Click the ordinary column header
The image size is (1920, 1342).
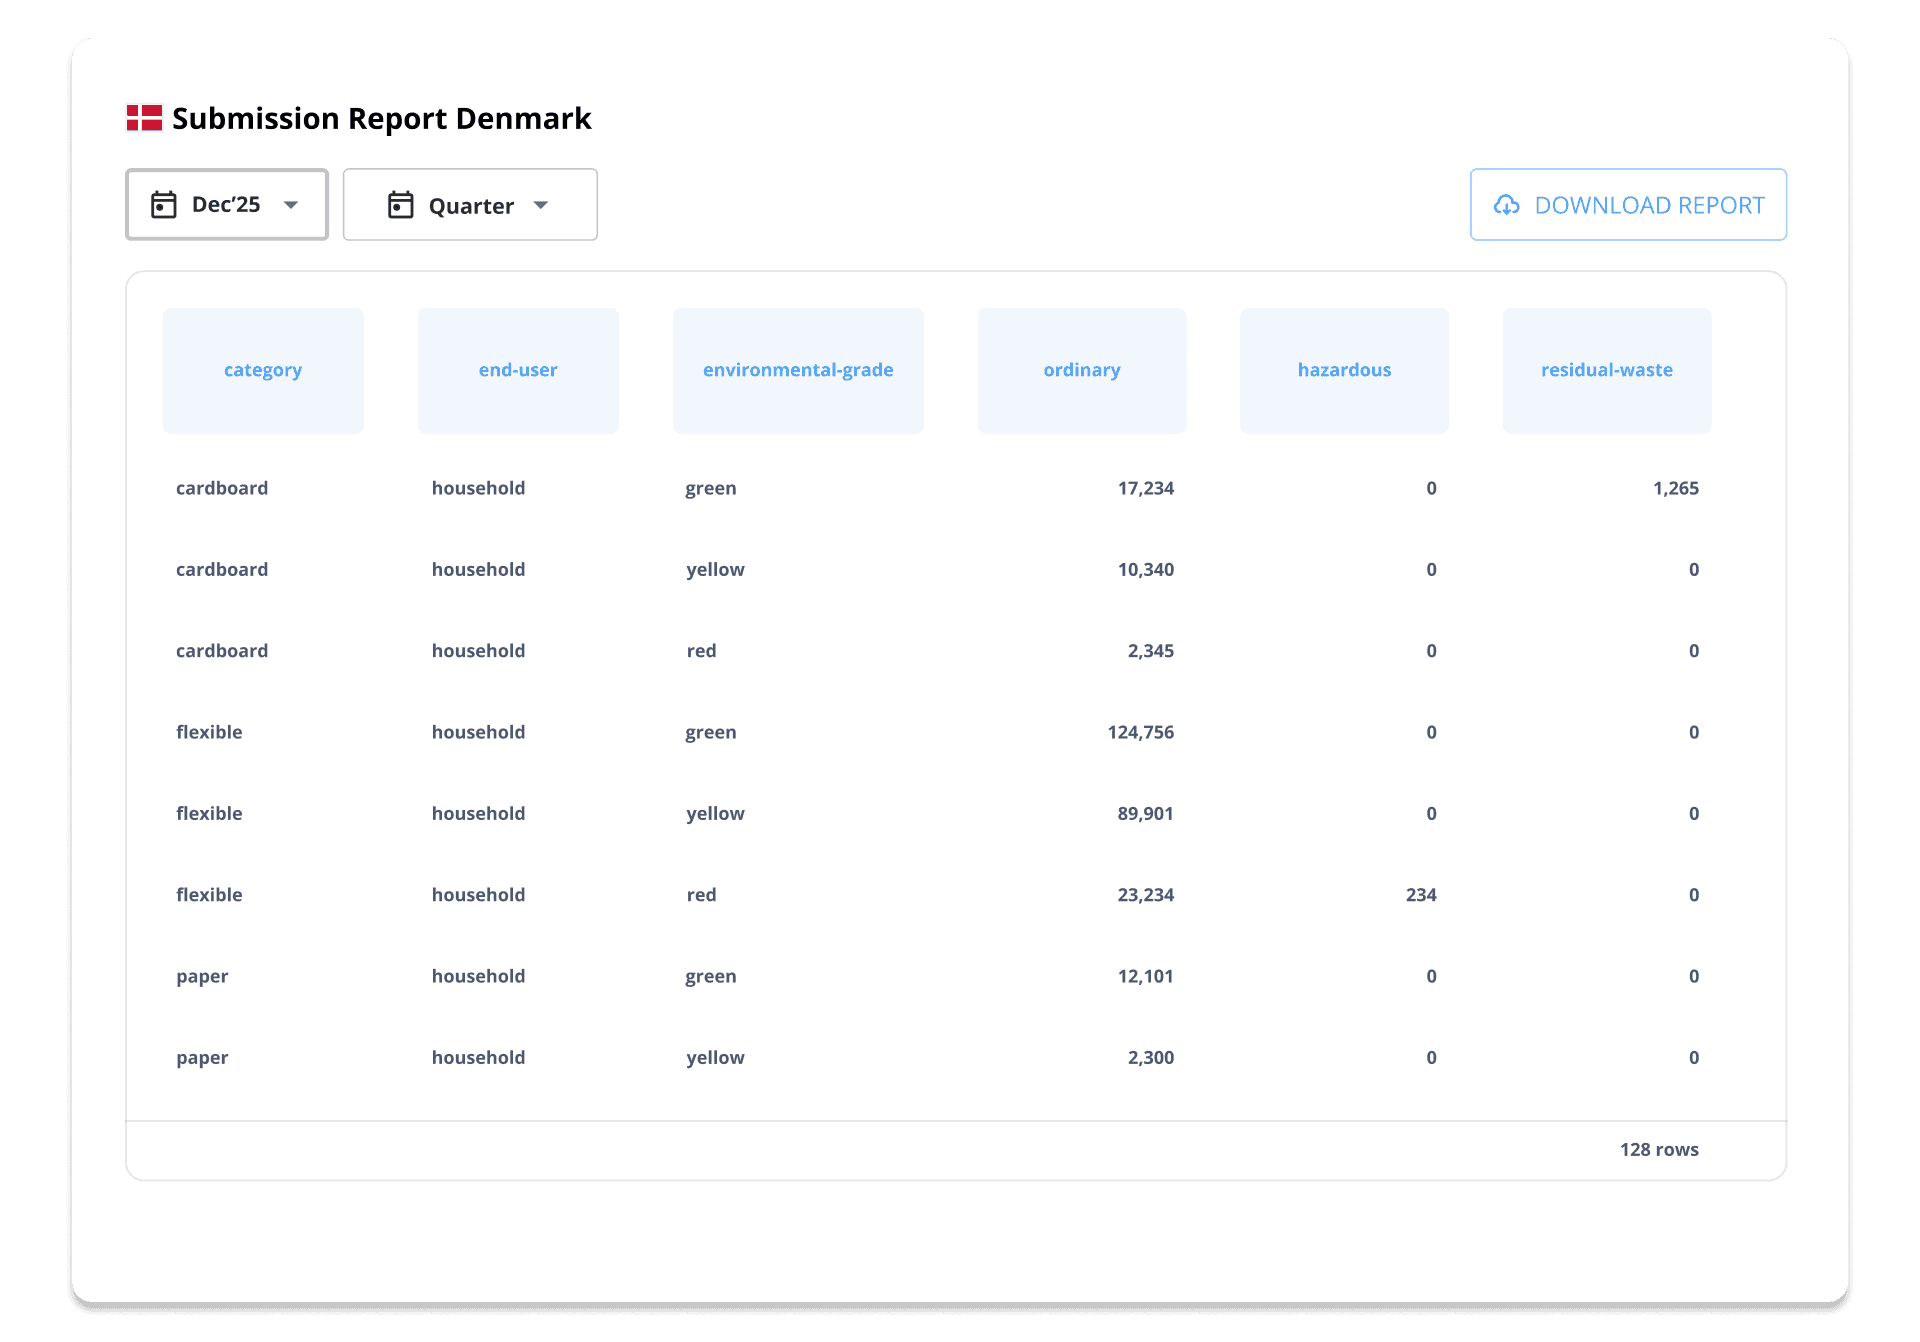(x=1081, y=370)
